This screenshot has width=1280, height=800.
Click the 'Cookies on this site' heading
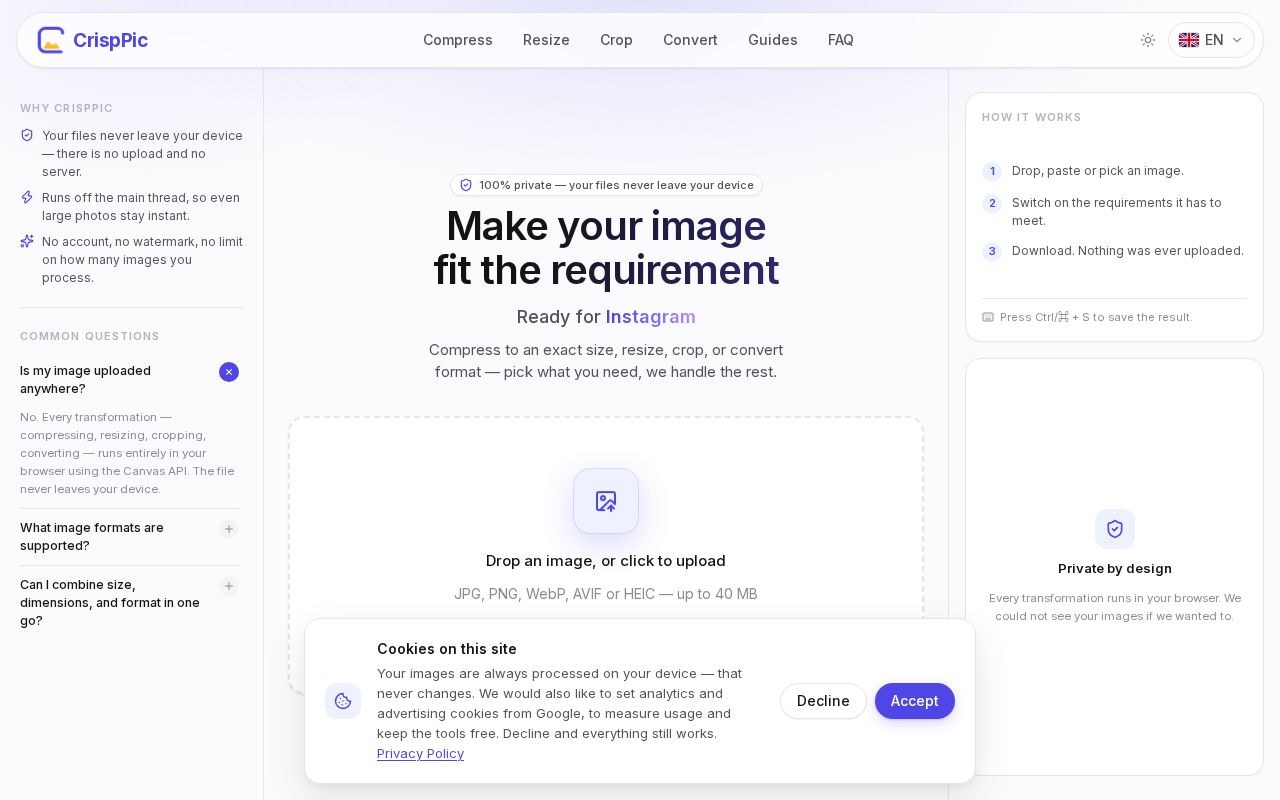(447, 649)
